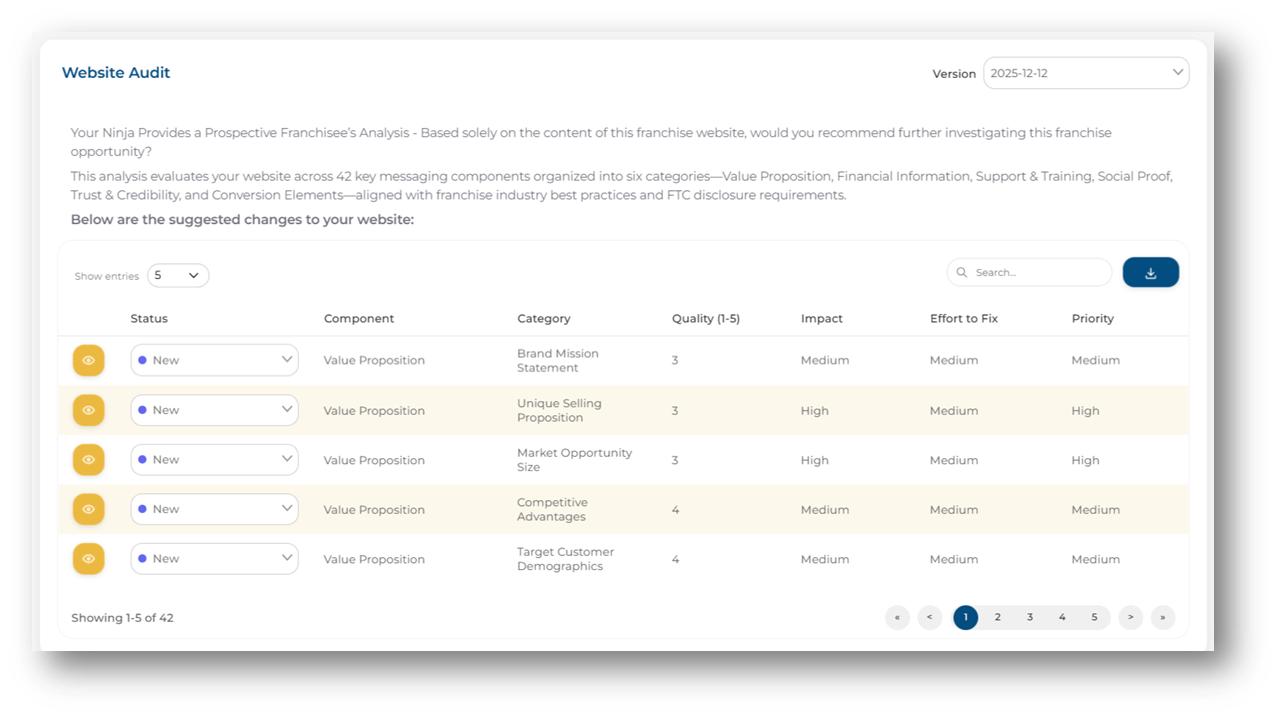The width and height of the screenshot is (1279, 716).
Task: Jump to first page of results
Action: tap(897, 618)
